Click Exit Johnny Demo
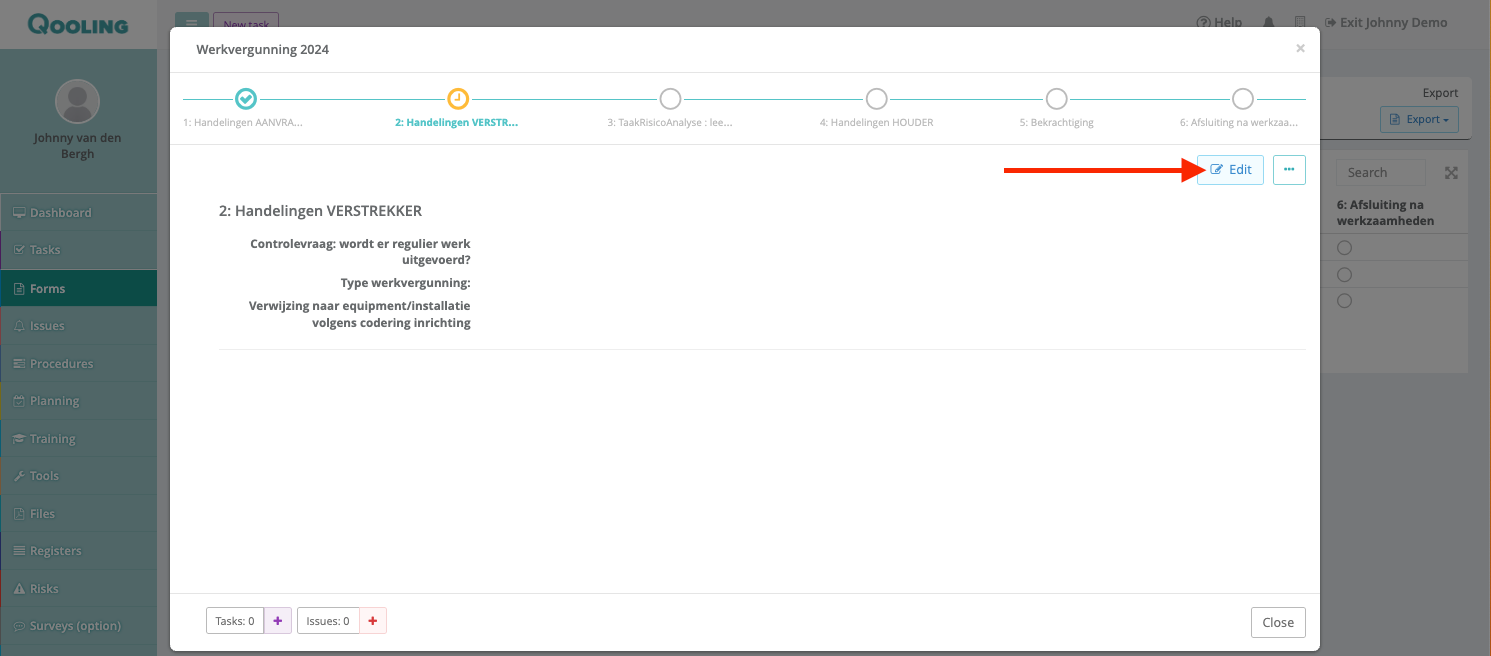Image resolution: width=1491 pixels, height=656 pixels. coord(1386,22)
